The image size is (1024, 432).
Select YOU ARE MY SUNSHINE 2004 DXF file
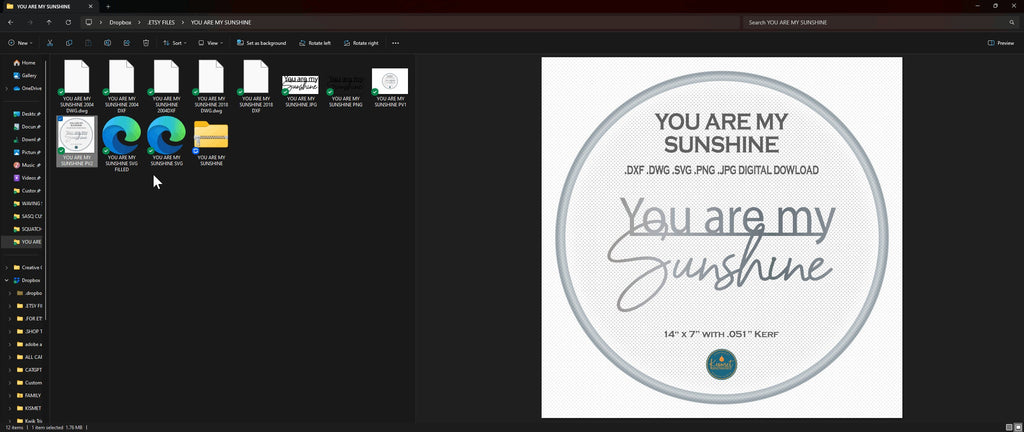[x=121, y=84]
